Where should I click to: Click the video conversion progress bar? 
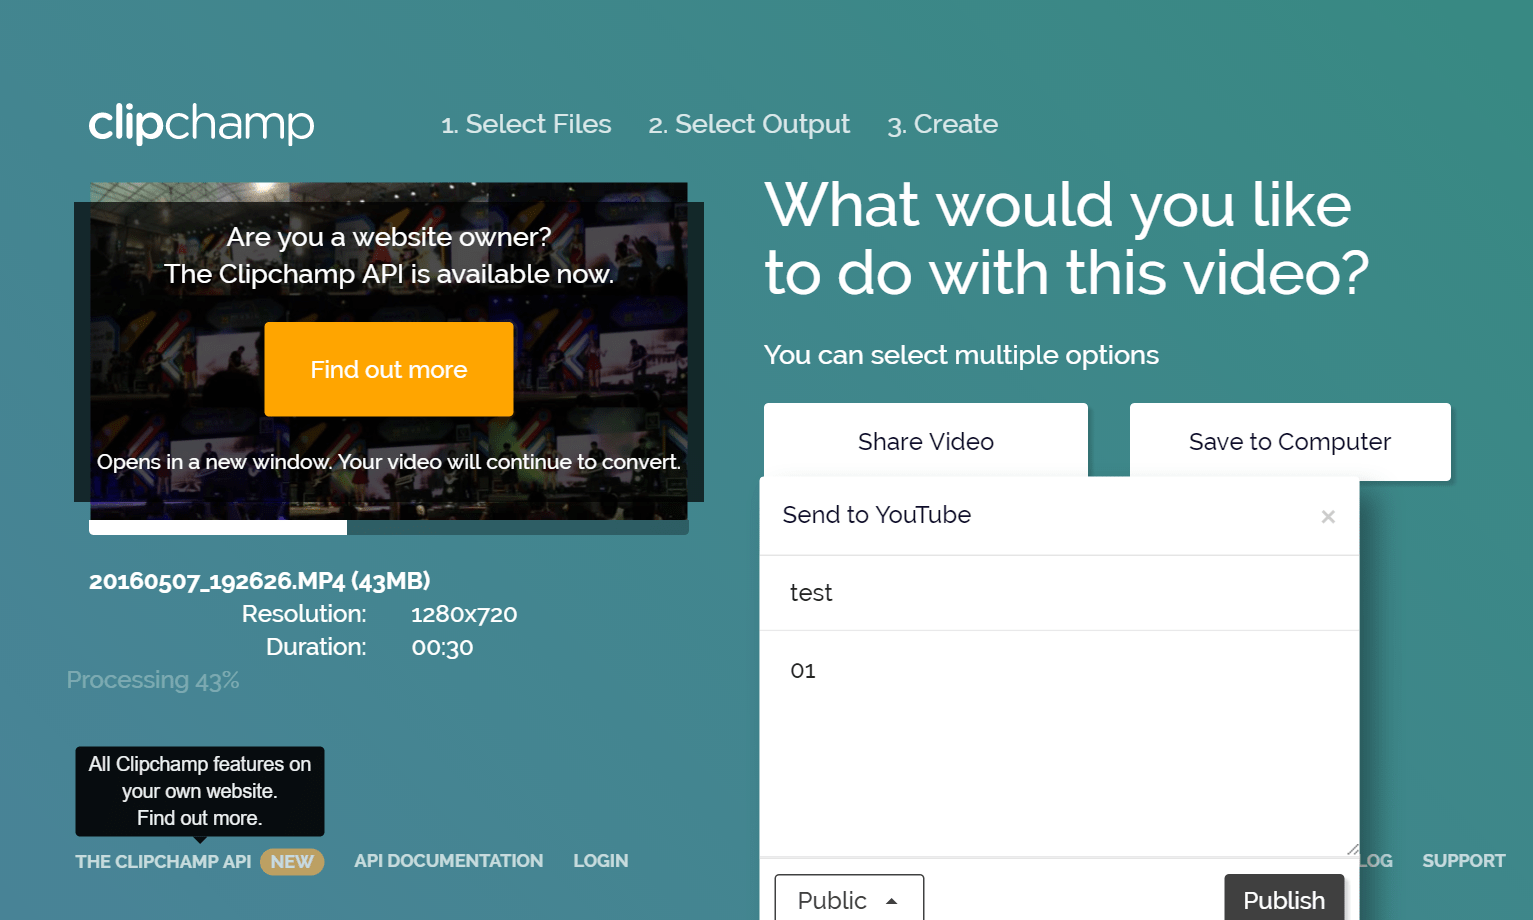point(388,527)
